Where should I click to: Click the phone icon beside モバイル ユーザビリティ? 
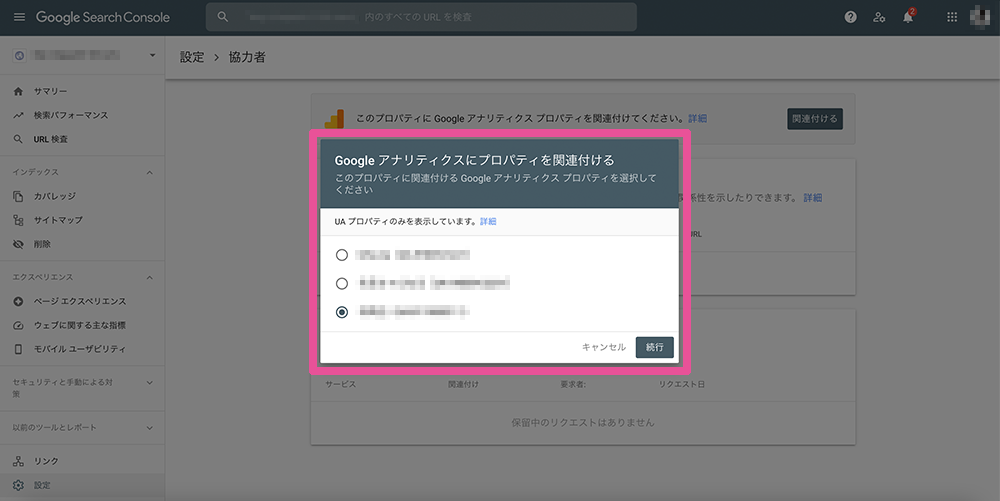(18, 349)
